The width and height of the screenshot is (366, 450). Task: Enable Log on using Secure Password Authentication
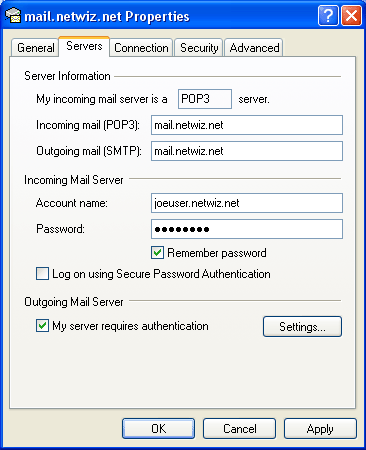(x=42, y=274)
